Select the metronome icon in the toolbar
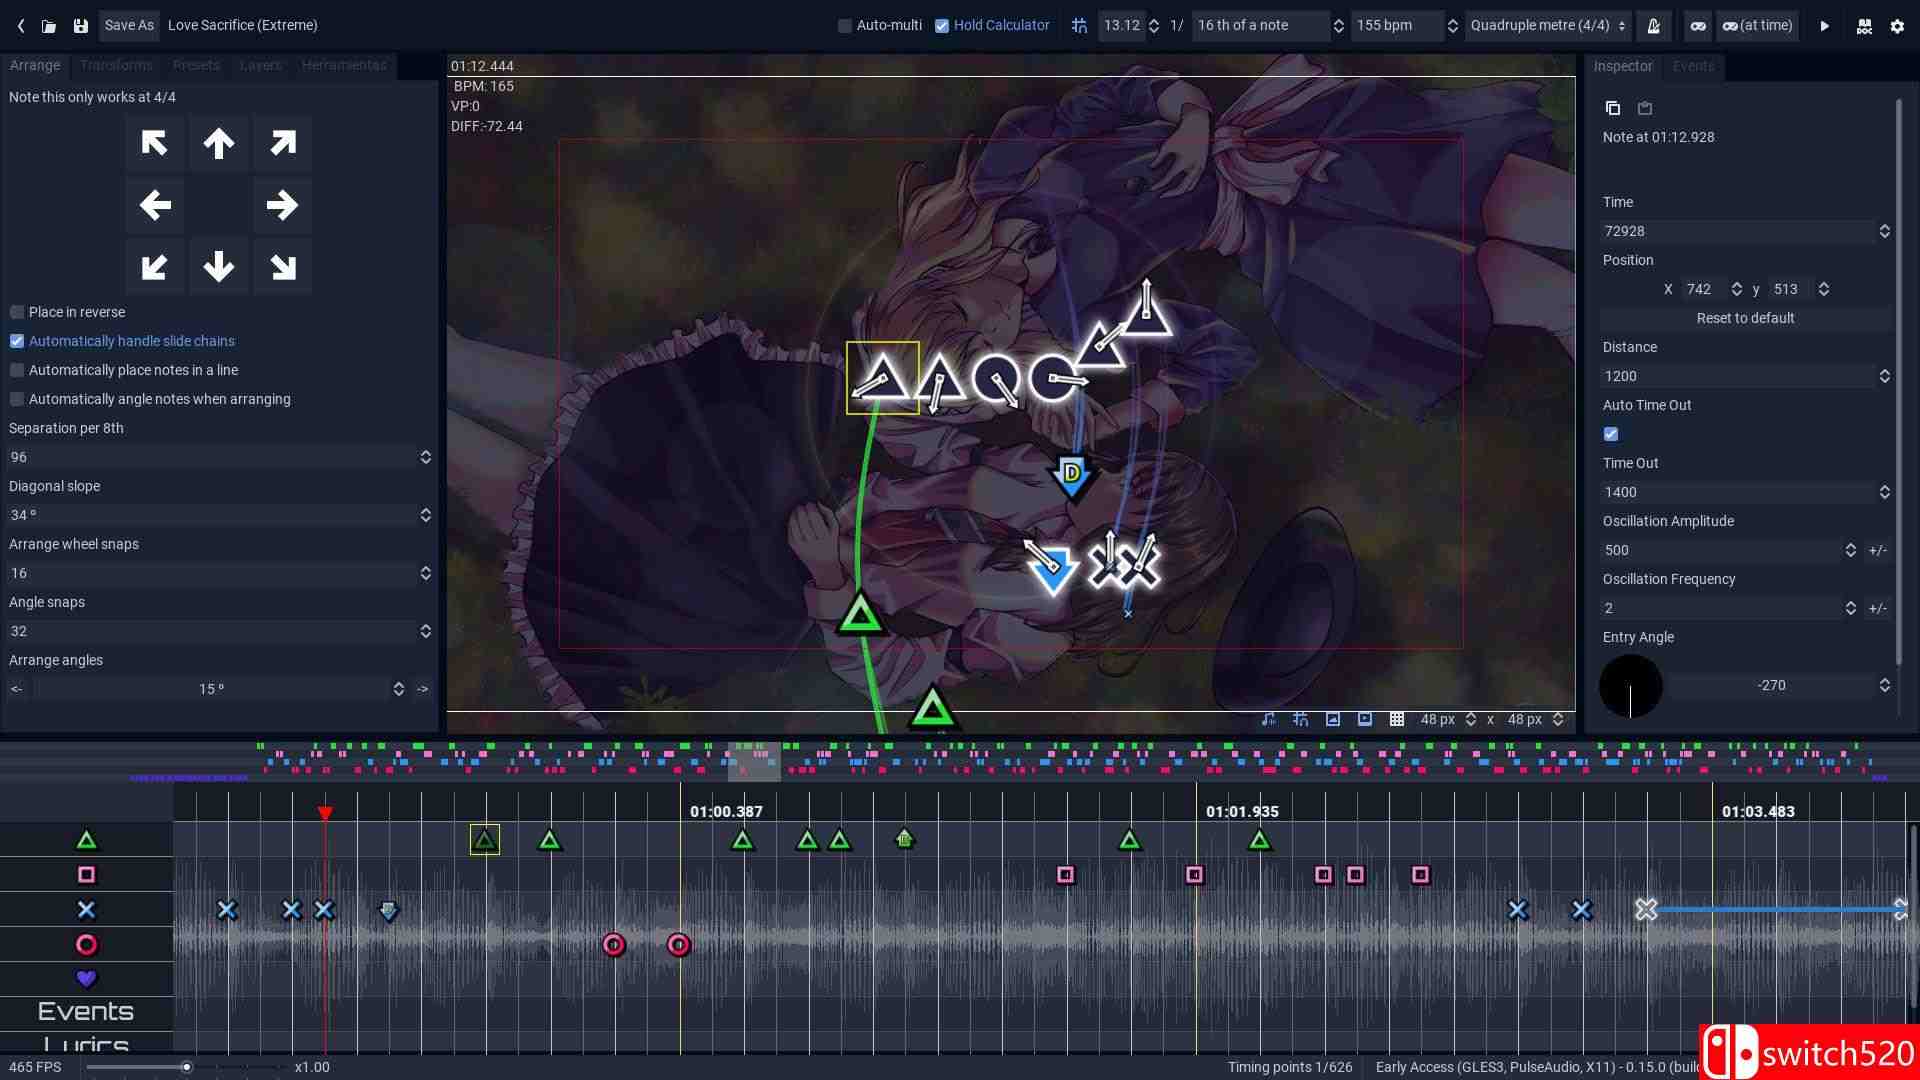 pos(1653,25)
